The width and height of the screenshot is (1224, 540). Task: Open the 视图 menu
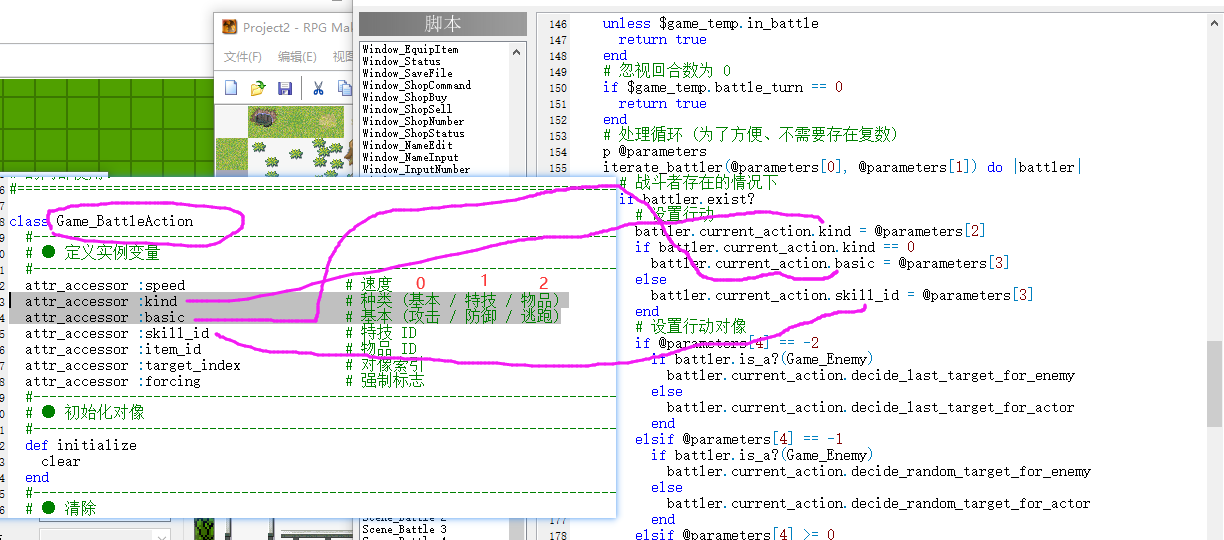click(x=343, y=57)
